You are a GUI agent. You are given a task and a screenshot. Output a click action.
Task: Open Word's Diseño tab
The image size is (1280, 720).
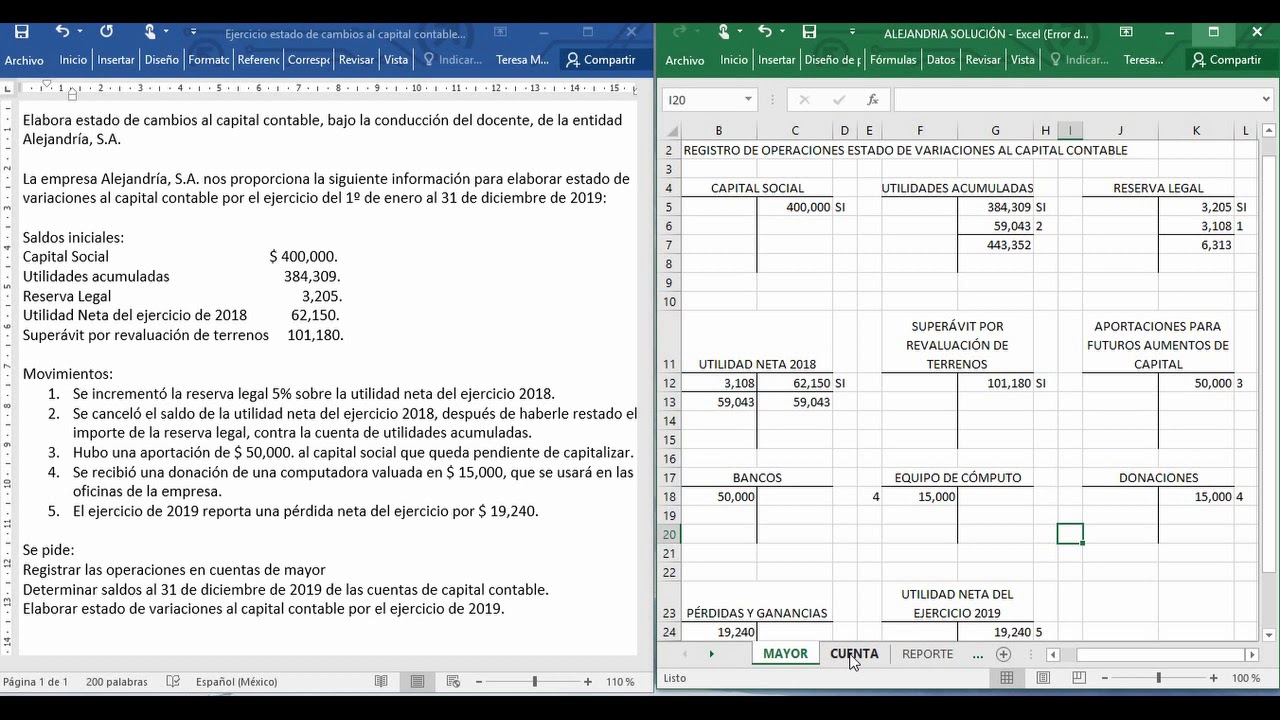162,60
